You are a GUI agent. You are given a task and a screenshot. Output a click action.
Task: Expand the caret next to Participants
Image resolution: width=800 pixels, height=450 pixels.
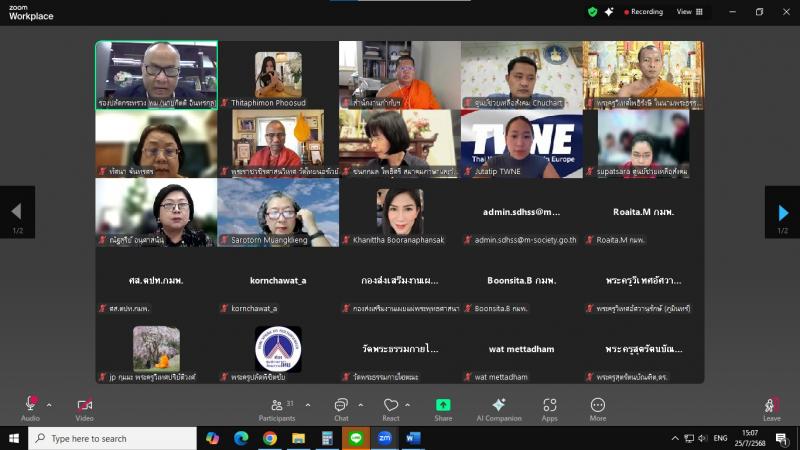pos(308,405)
